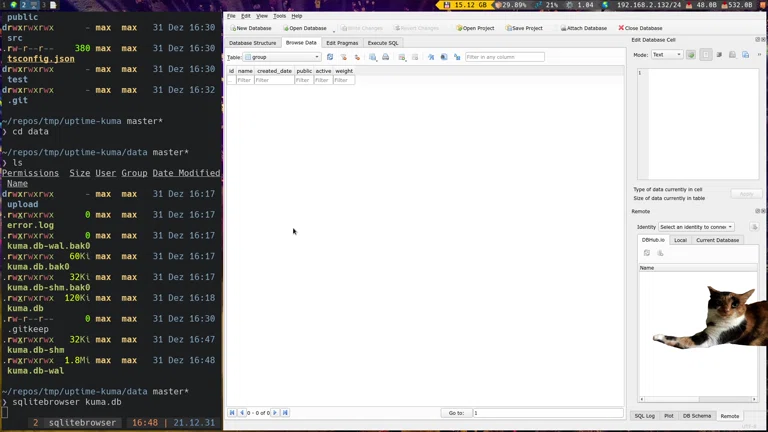
Task: Click the Name column header in Remote list
Action: point(697,268)
